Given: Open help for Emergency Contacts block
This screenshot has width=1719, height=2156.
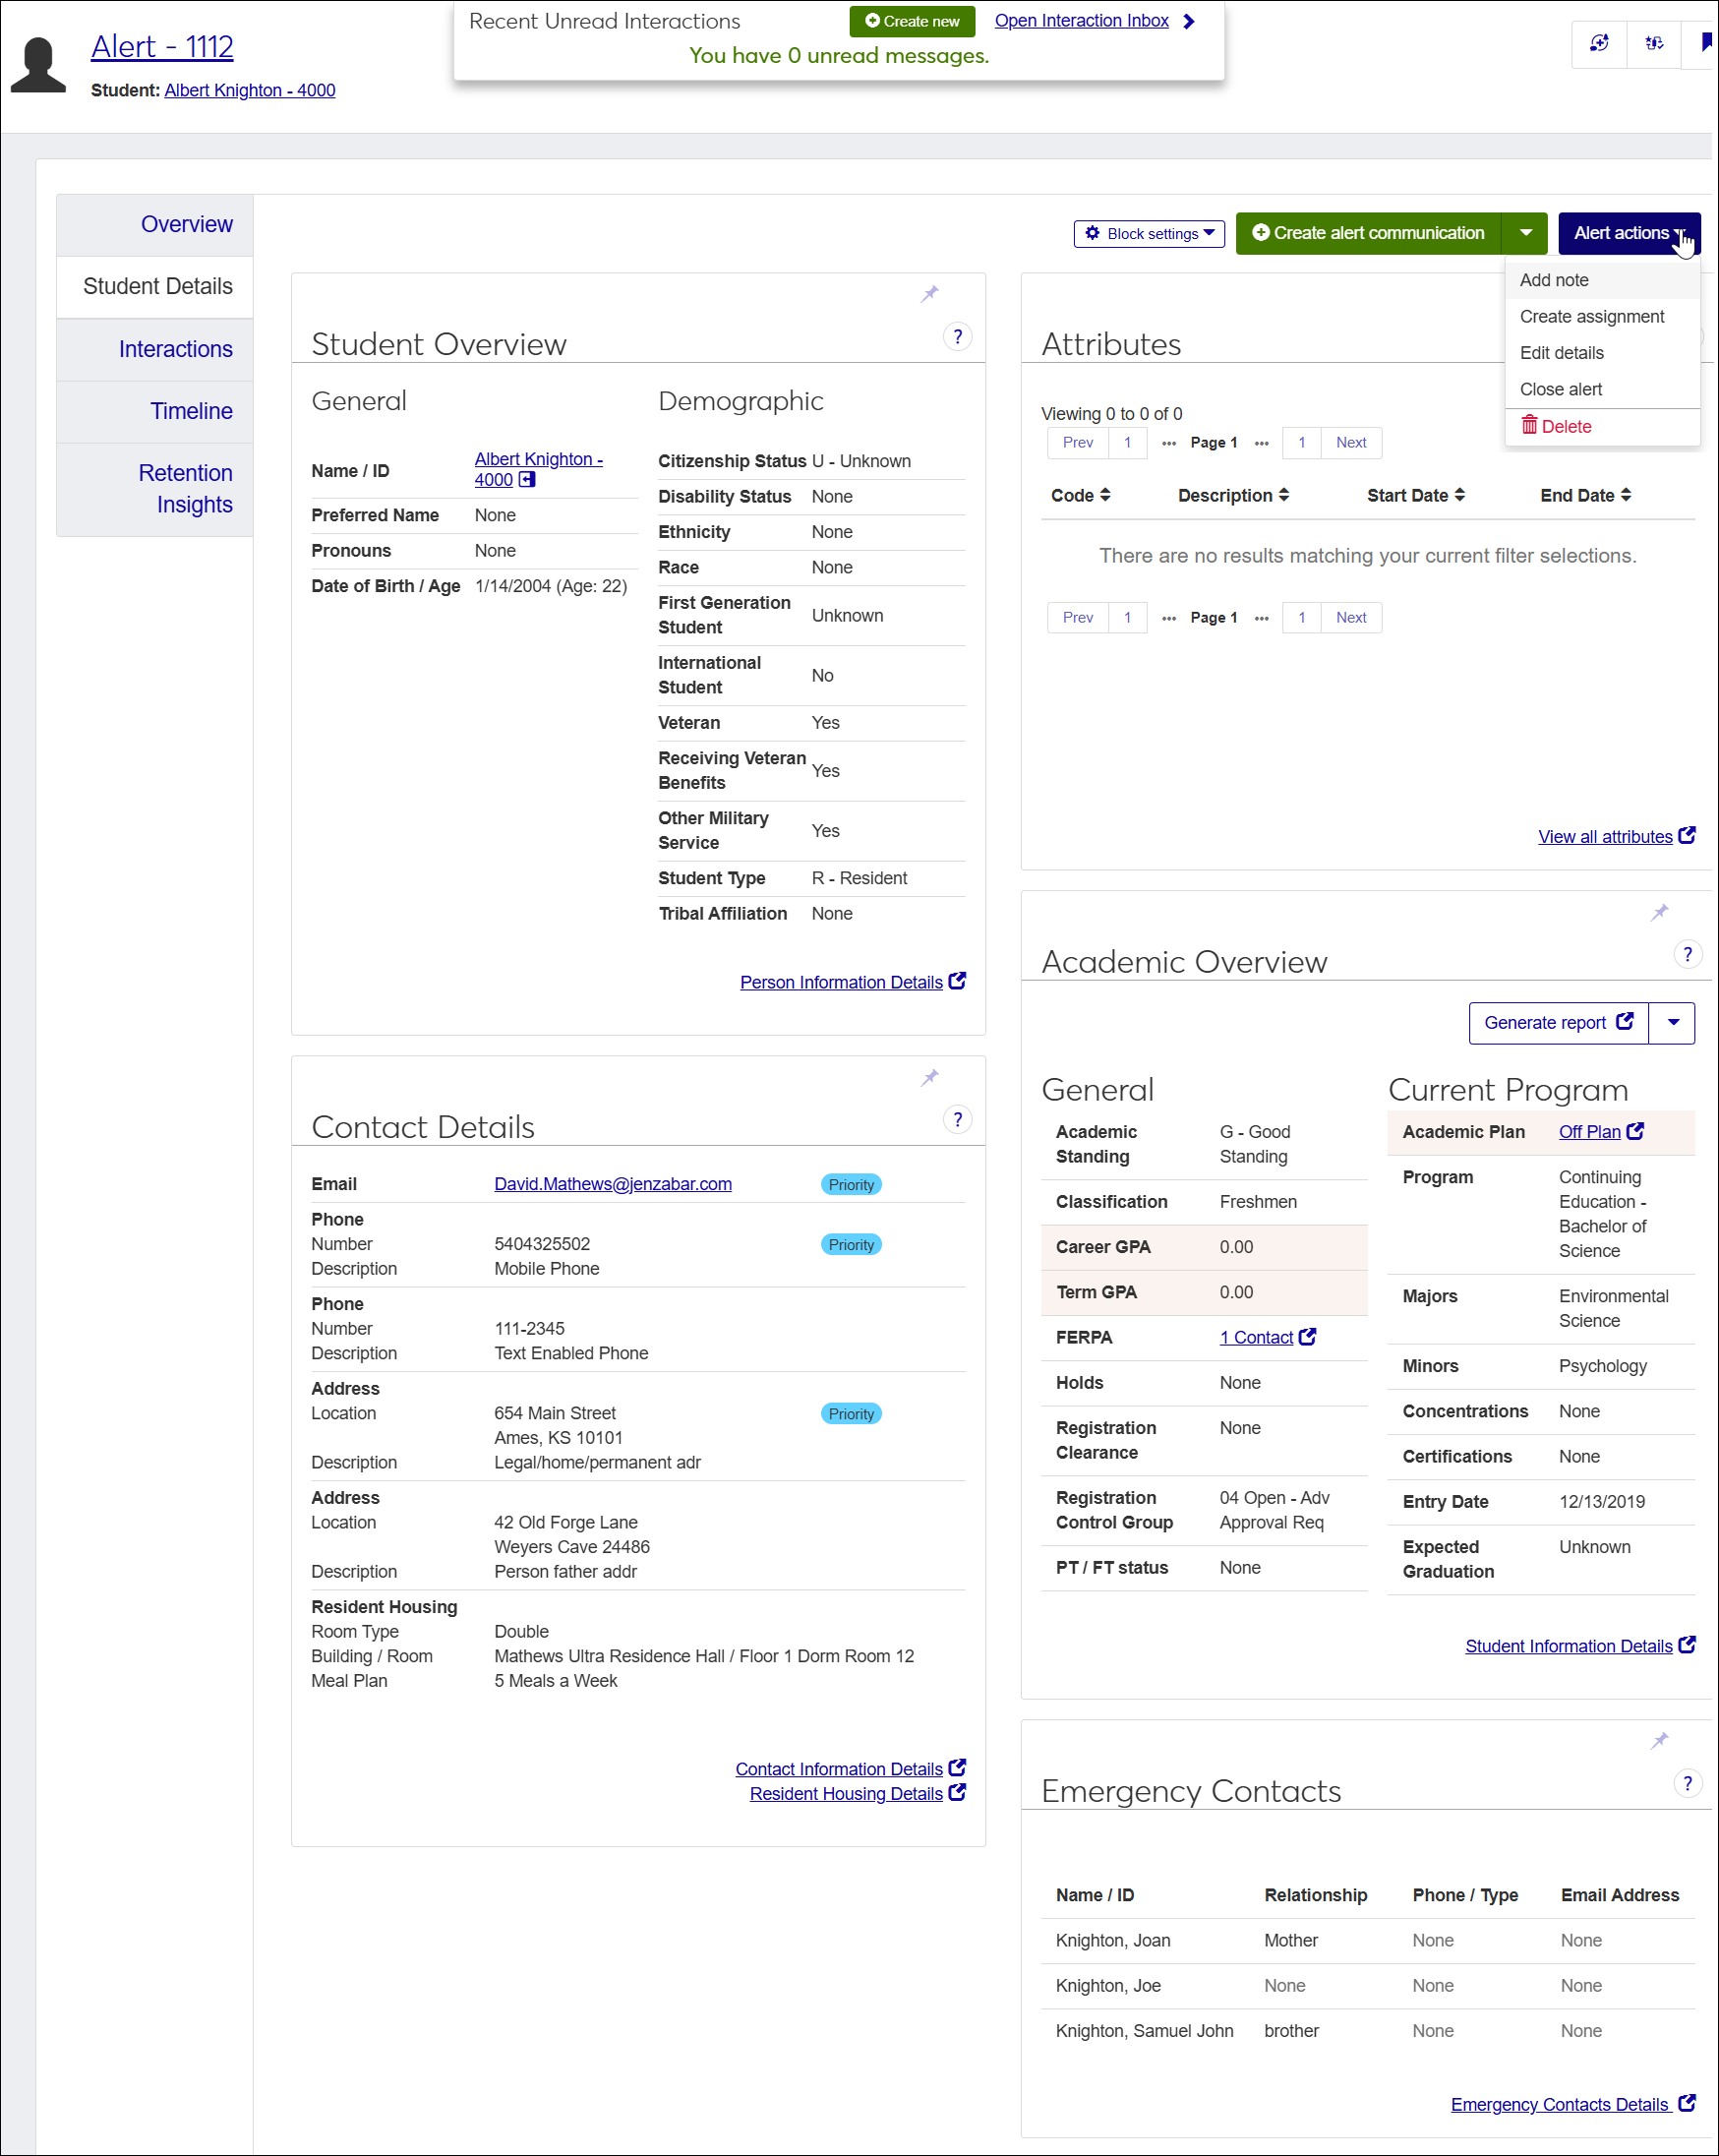Looking at the screenshot, I should coord(1688,1784).
